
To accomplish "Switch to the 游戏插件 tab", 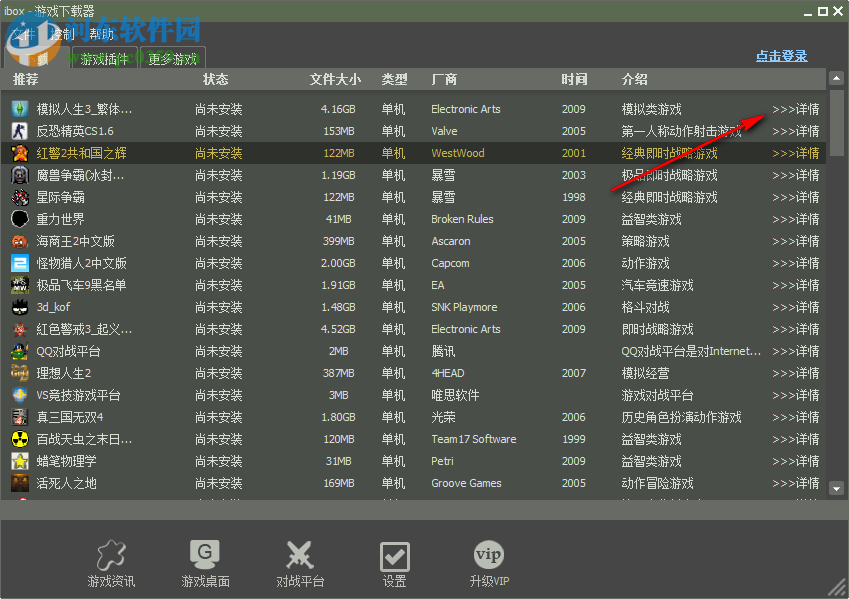I will [x=103, y=58].
